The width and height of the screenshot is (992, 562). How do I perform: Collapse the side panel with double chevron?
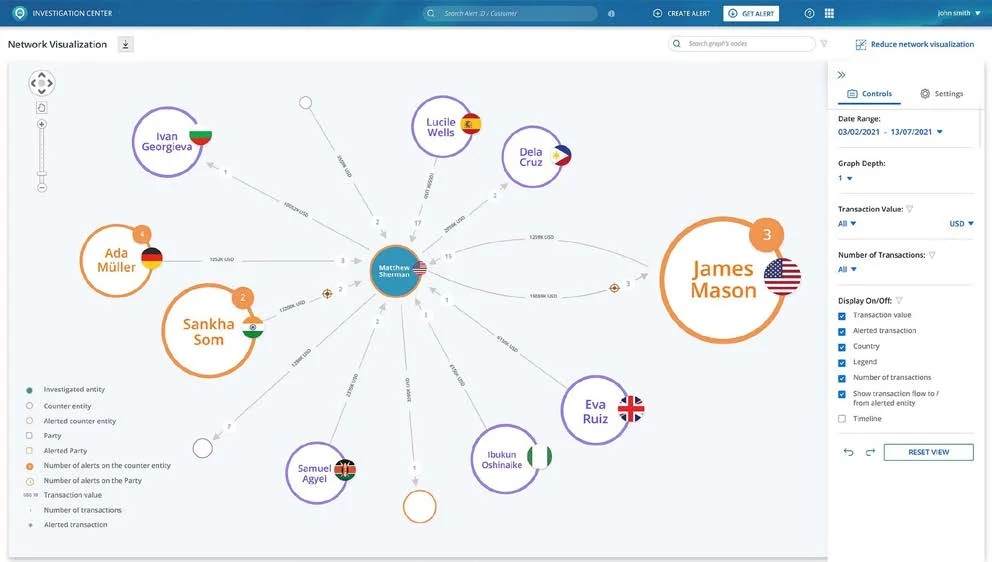coord(841,75)
